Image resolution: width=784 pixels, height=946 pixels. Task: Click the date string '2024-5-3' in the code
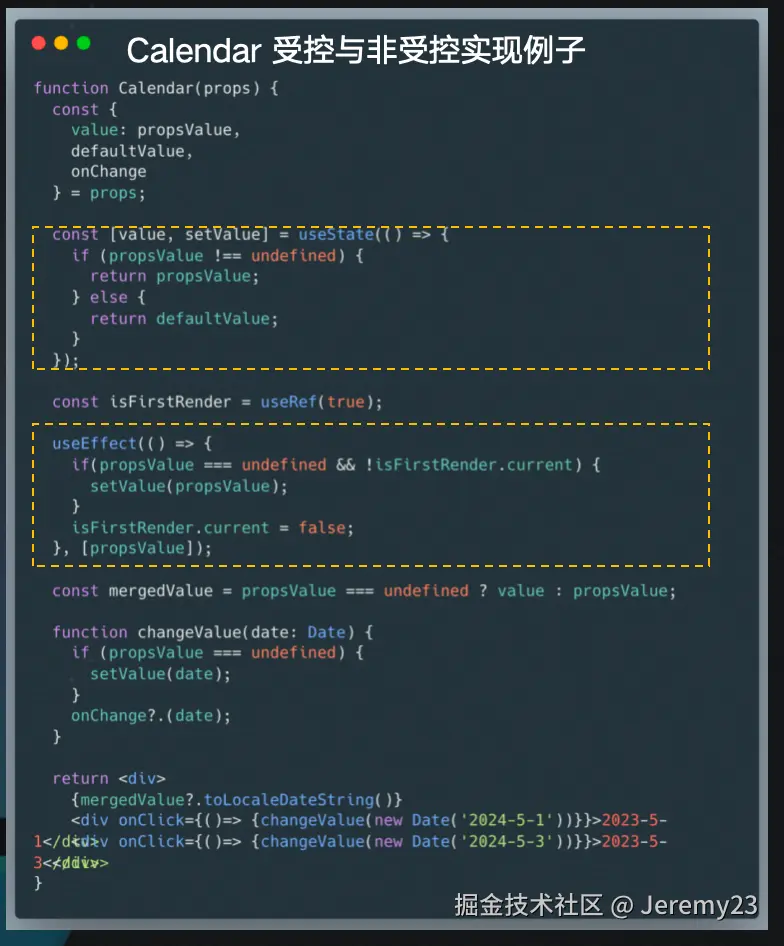(506, 842)
